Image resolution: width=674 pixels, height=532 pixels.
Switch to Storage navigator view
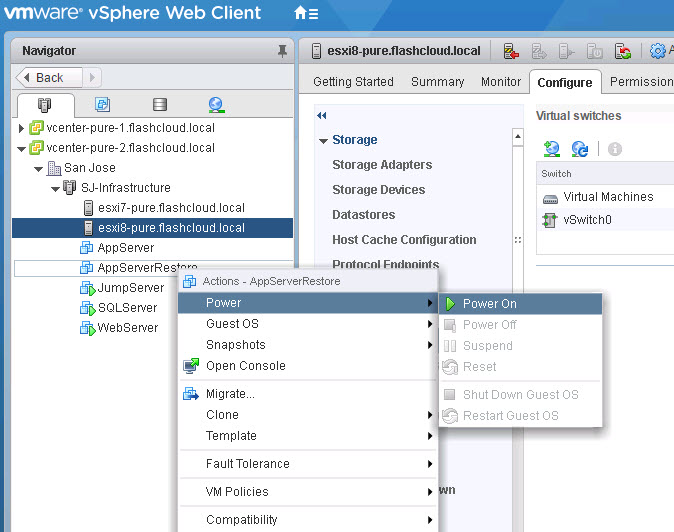(160, 104)
